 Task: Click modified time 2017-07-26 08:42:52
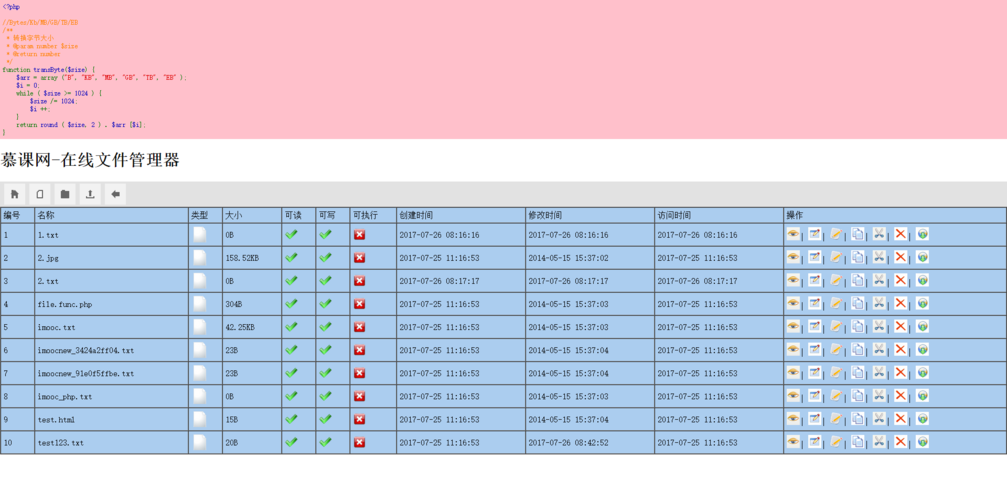[x=568, y=443]
